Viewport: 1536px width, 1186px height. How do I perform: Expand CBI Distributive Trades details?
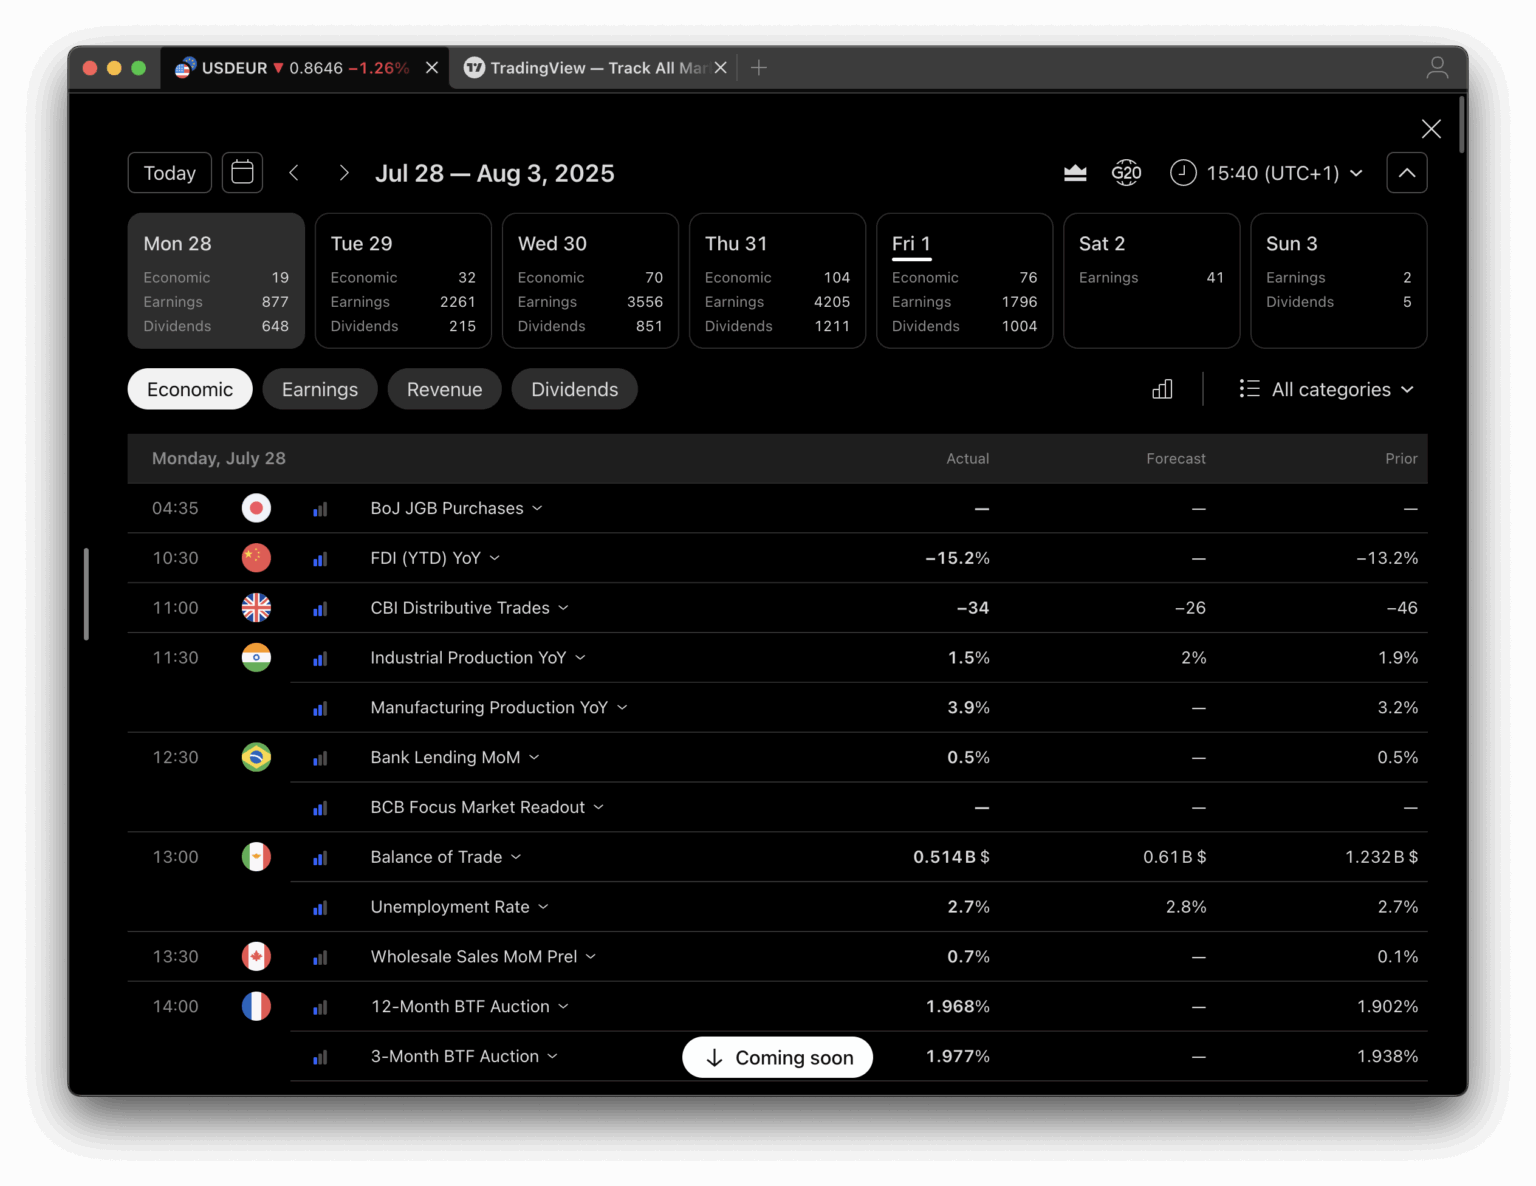[563, 608]
